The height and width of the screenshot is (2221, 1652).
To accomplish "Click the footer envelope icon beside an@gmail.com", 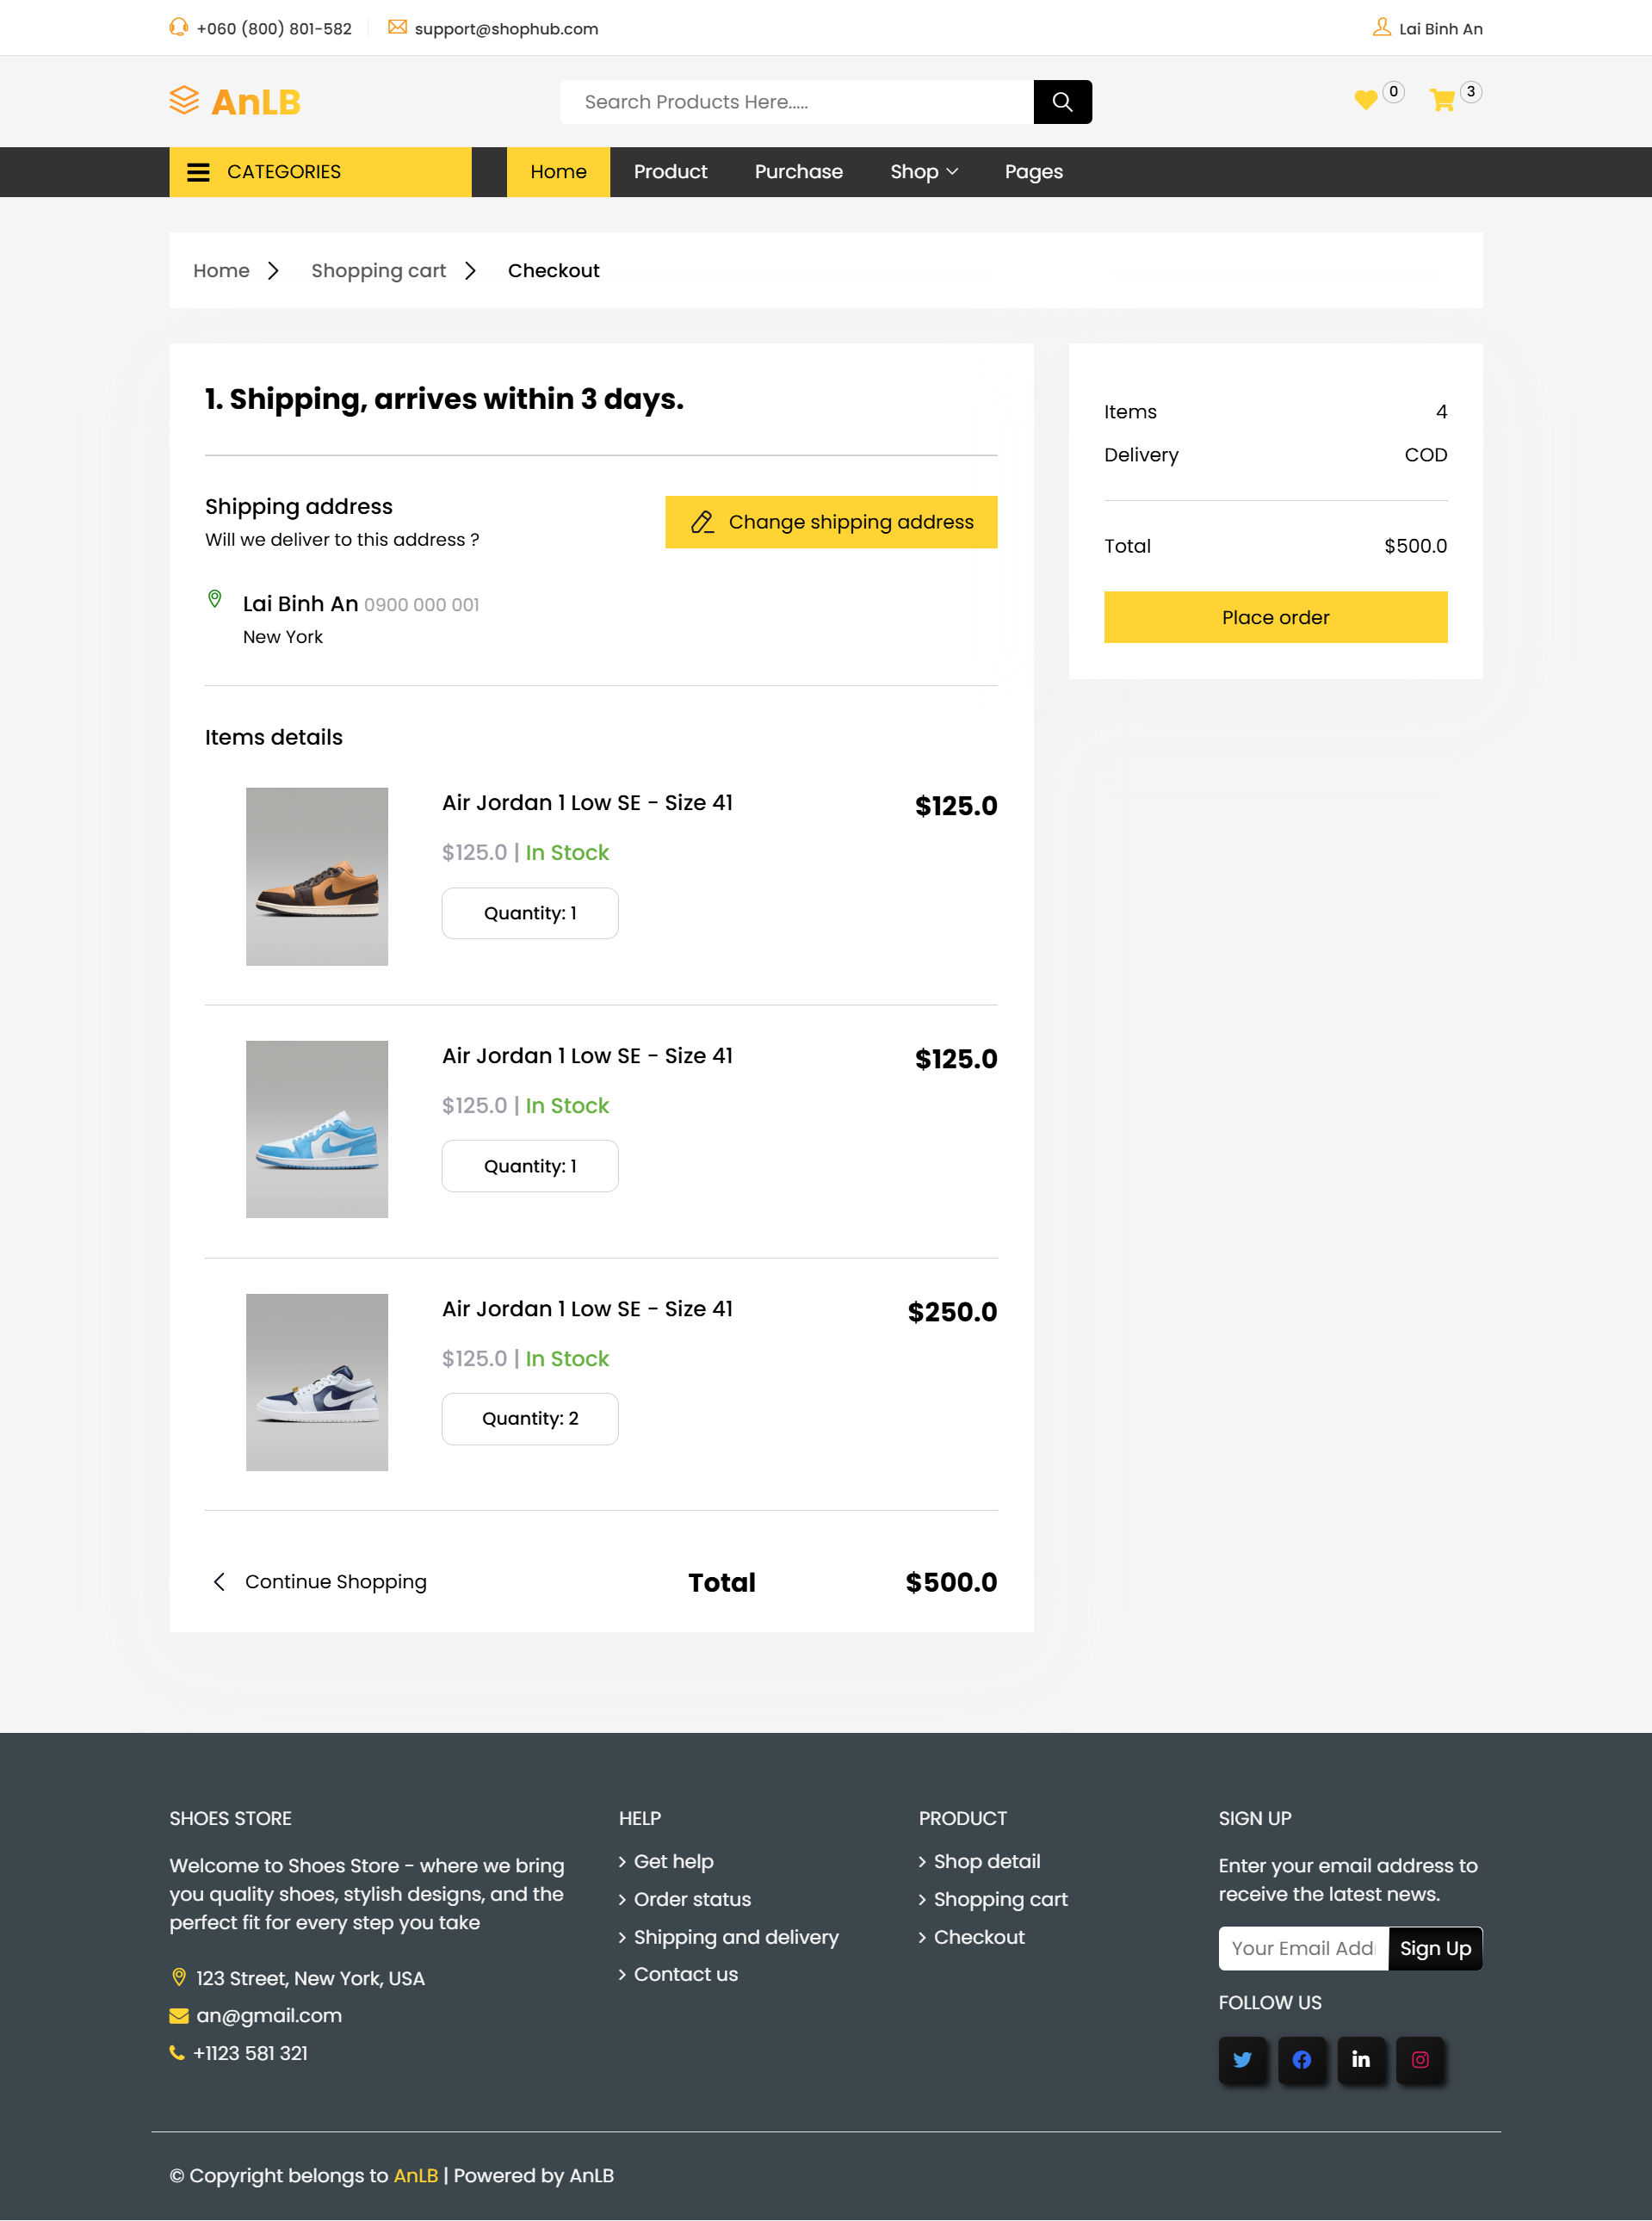I will tap(179, 2015).
